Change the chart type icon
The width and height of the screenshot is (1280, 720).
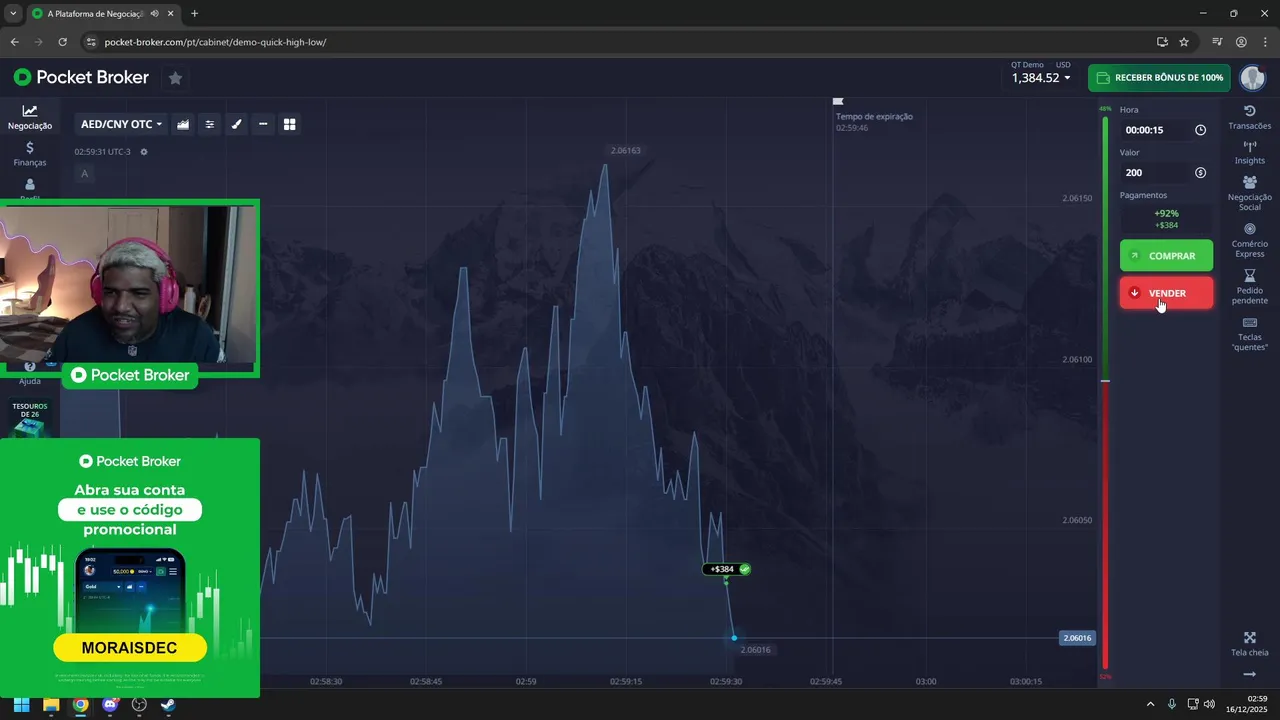pos(183,124)
